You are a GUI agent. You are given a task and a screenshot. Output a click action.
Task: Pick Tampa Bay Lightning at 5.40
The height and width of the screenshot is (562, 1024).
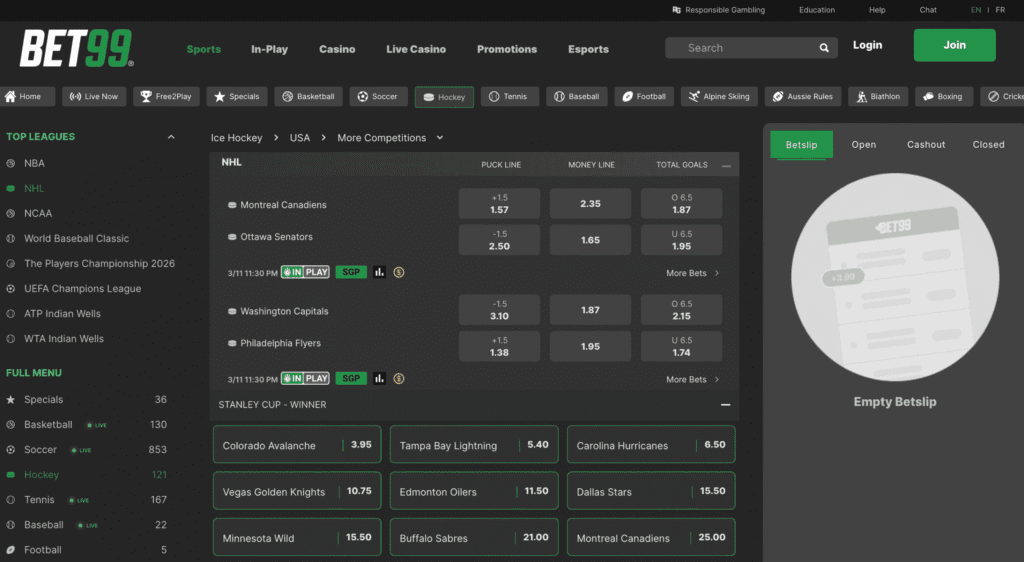pos(474,445)
